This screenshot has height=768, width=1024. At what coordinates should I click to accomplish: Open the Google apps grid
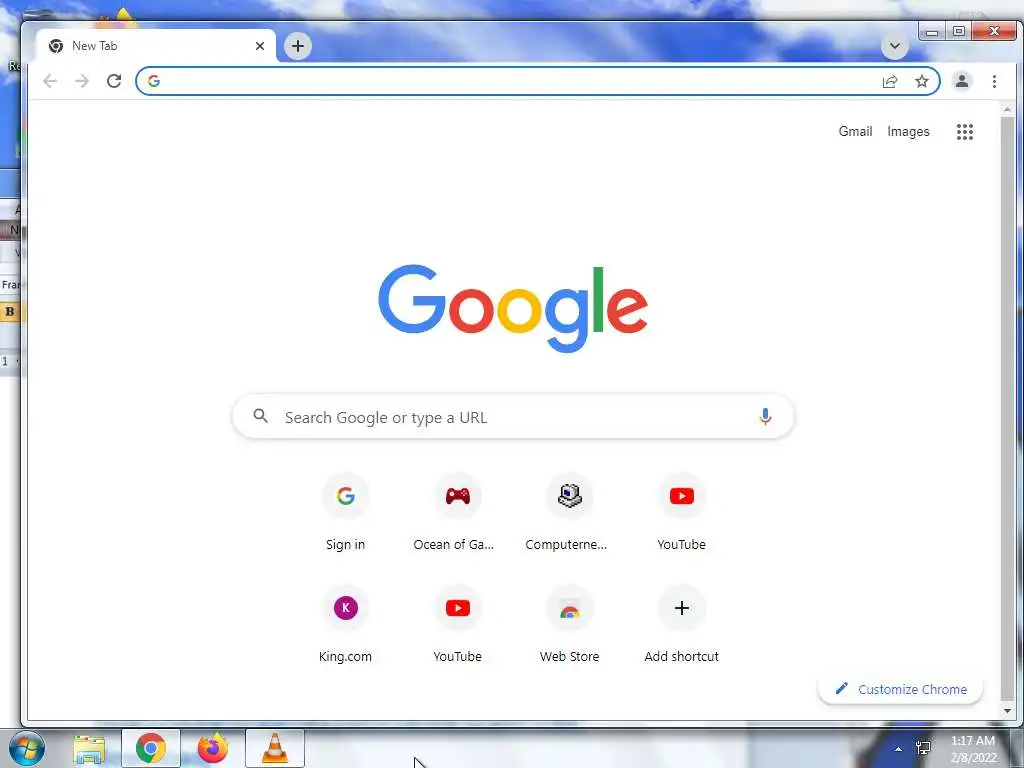pos(965,132)
